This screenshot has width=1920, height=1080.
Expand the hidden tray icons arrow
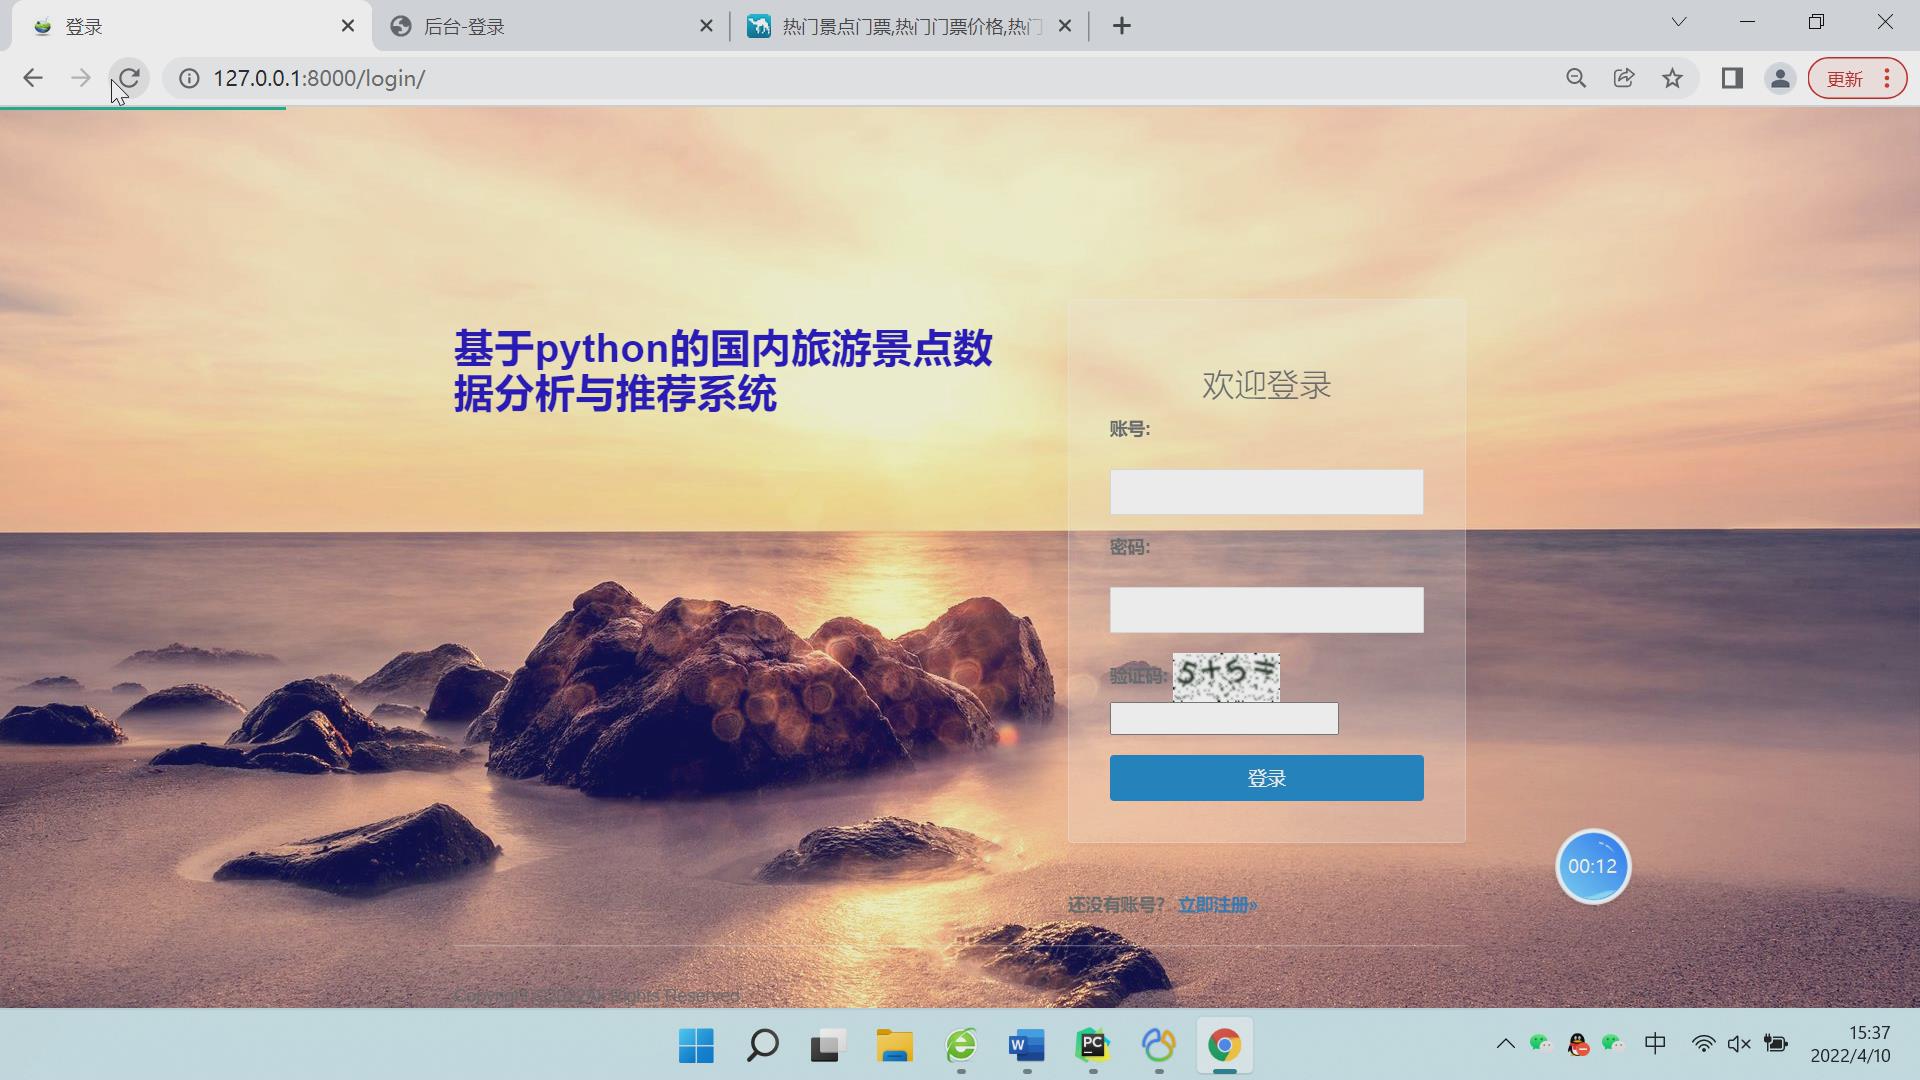1505,1043
